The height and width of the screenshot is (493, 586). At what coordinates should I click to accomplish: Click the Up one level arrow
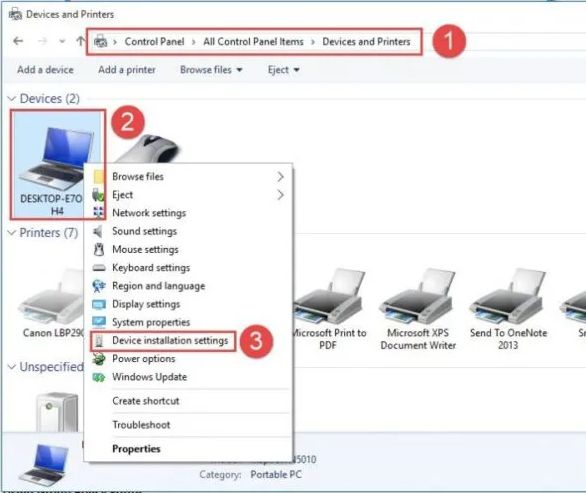point(80,41)
